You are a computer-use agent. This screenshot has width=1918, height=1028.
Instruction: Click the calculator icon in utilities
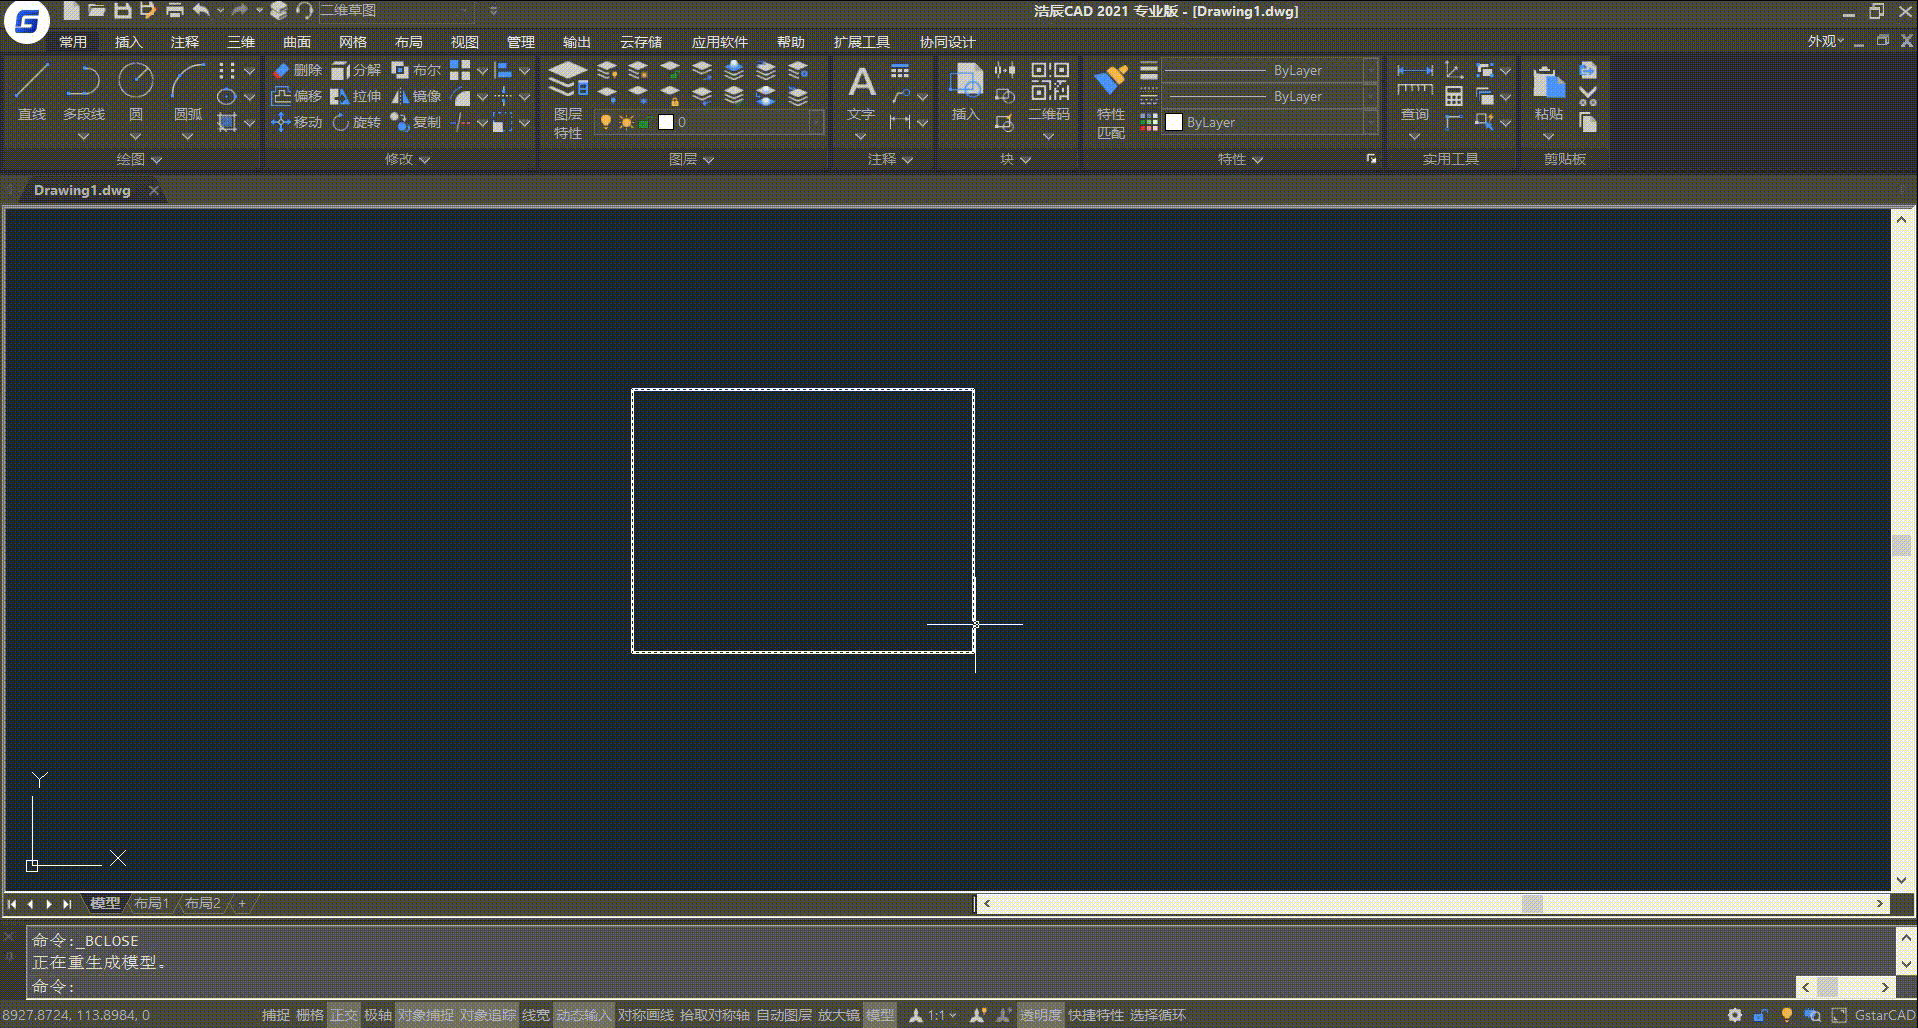click(x=1454, y=96)
